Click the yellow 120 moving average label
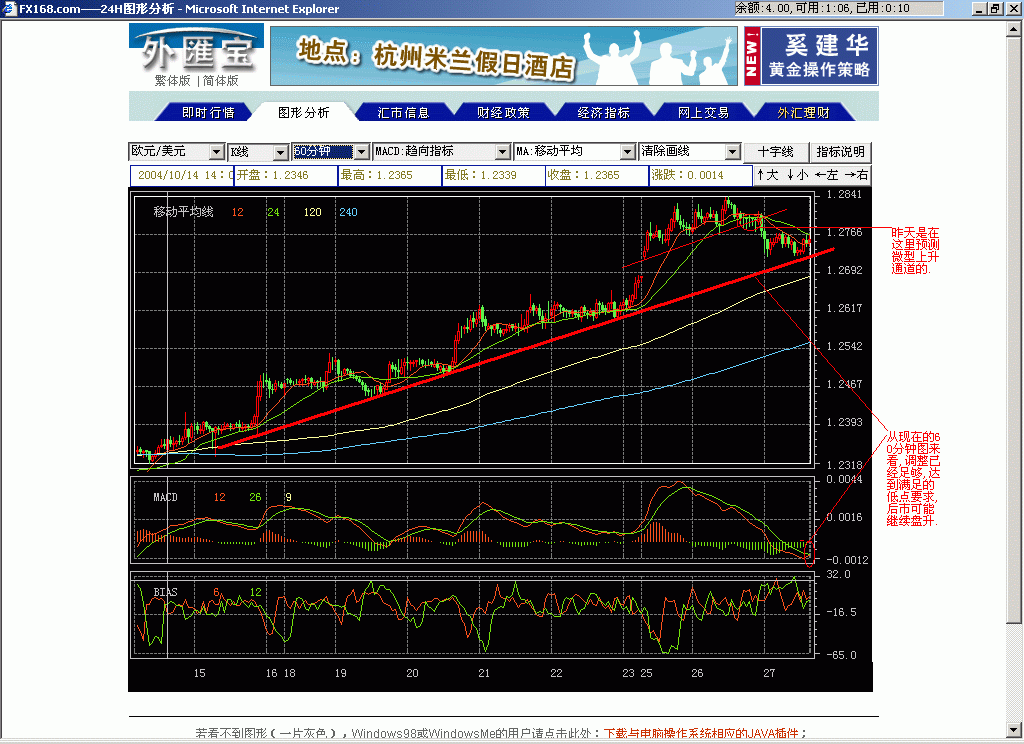Screen dimensions: 1024x744 click(312, 212)
